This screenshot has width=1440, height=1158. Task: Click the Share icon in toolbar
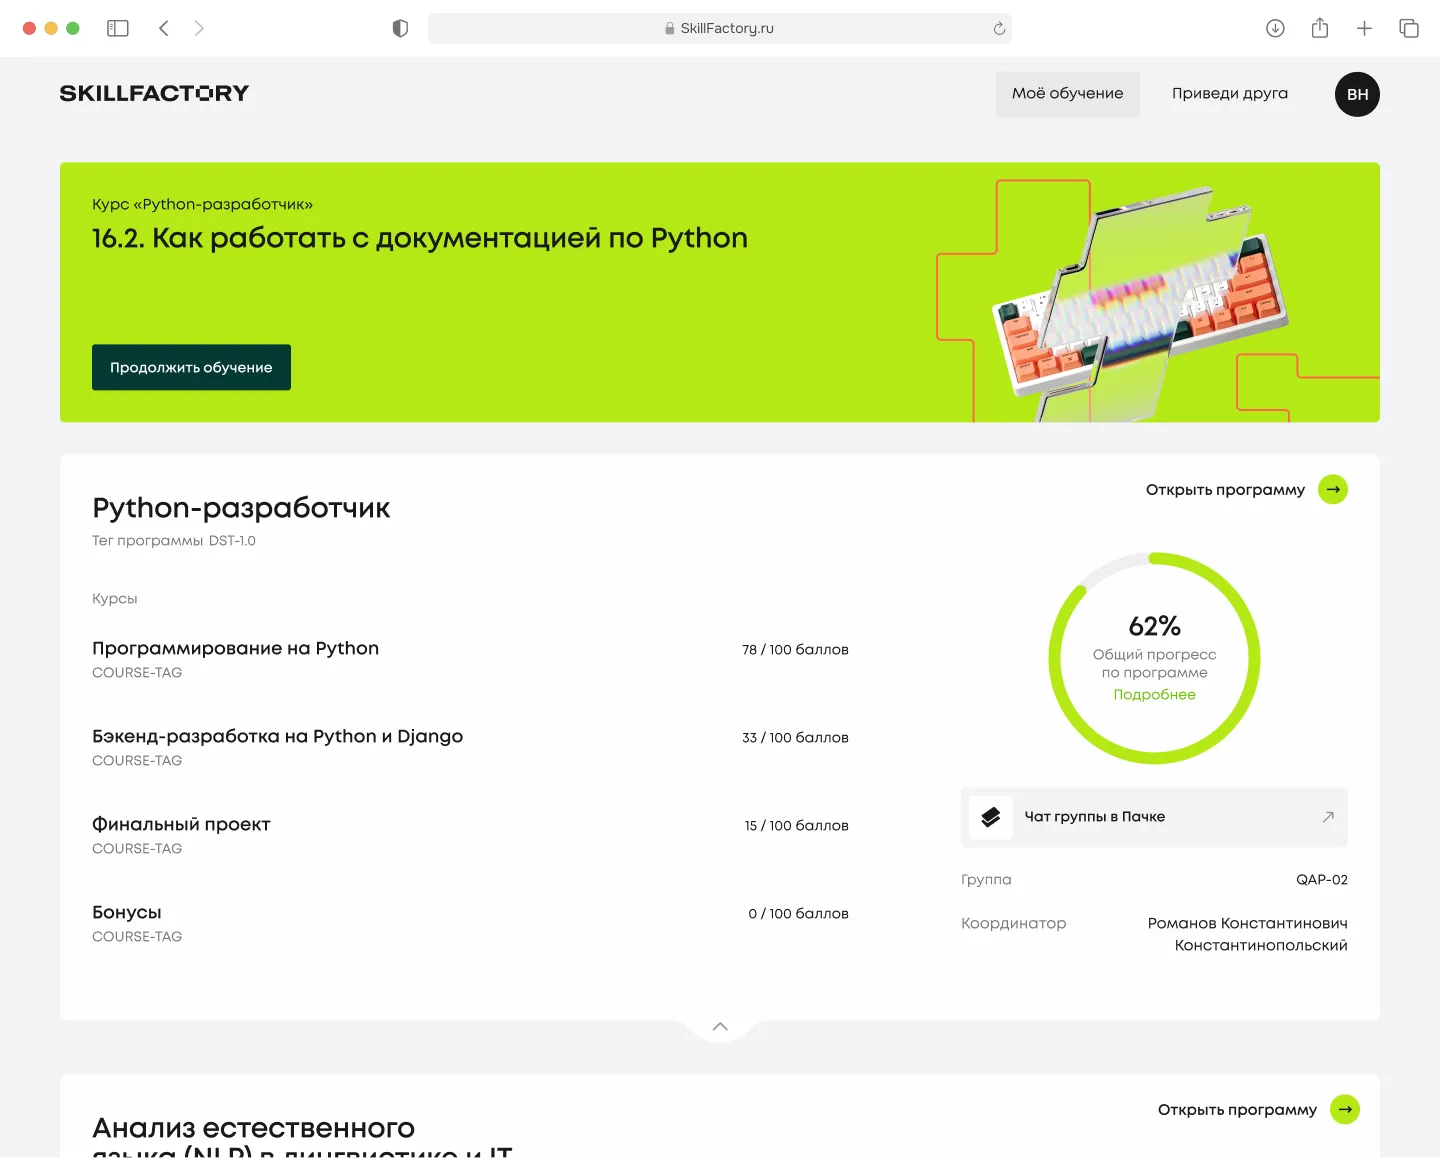1320,28
